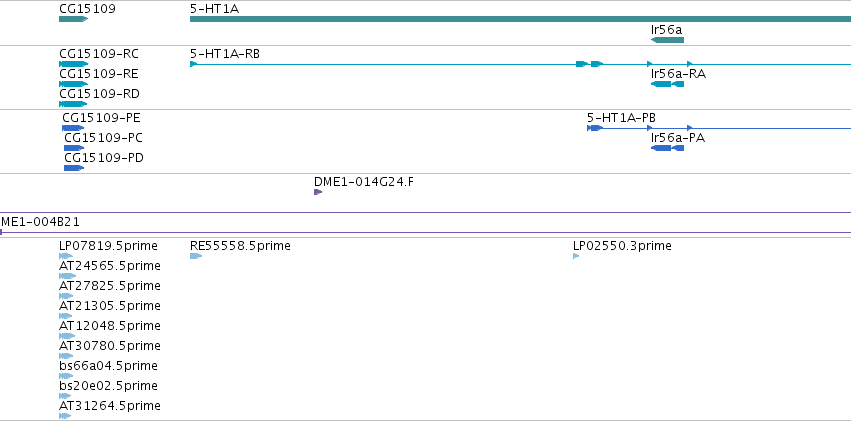Click the AT24565.5prime label
Screen dimensions: 851x421
[x=110, y=266]
